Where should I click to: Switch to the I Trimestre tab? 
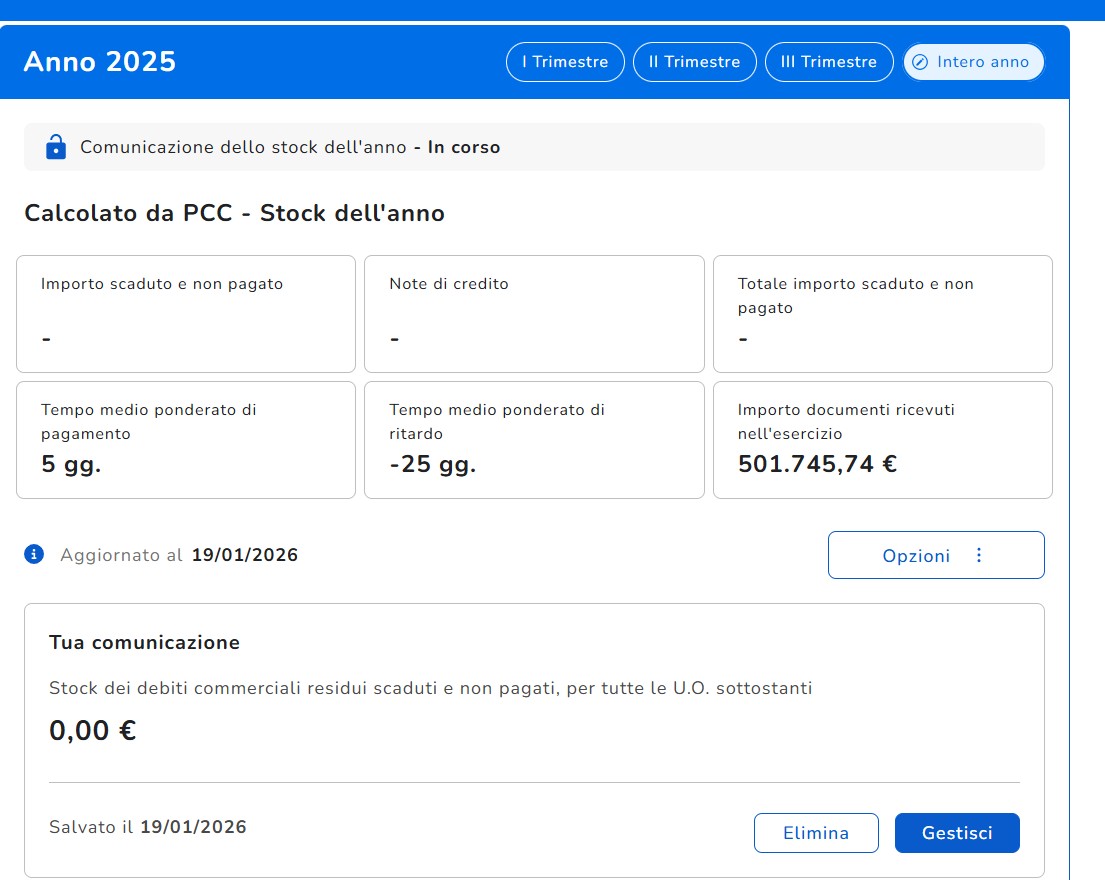coord(565,62)
